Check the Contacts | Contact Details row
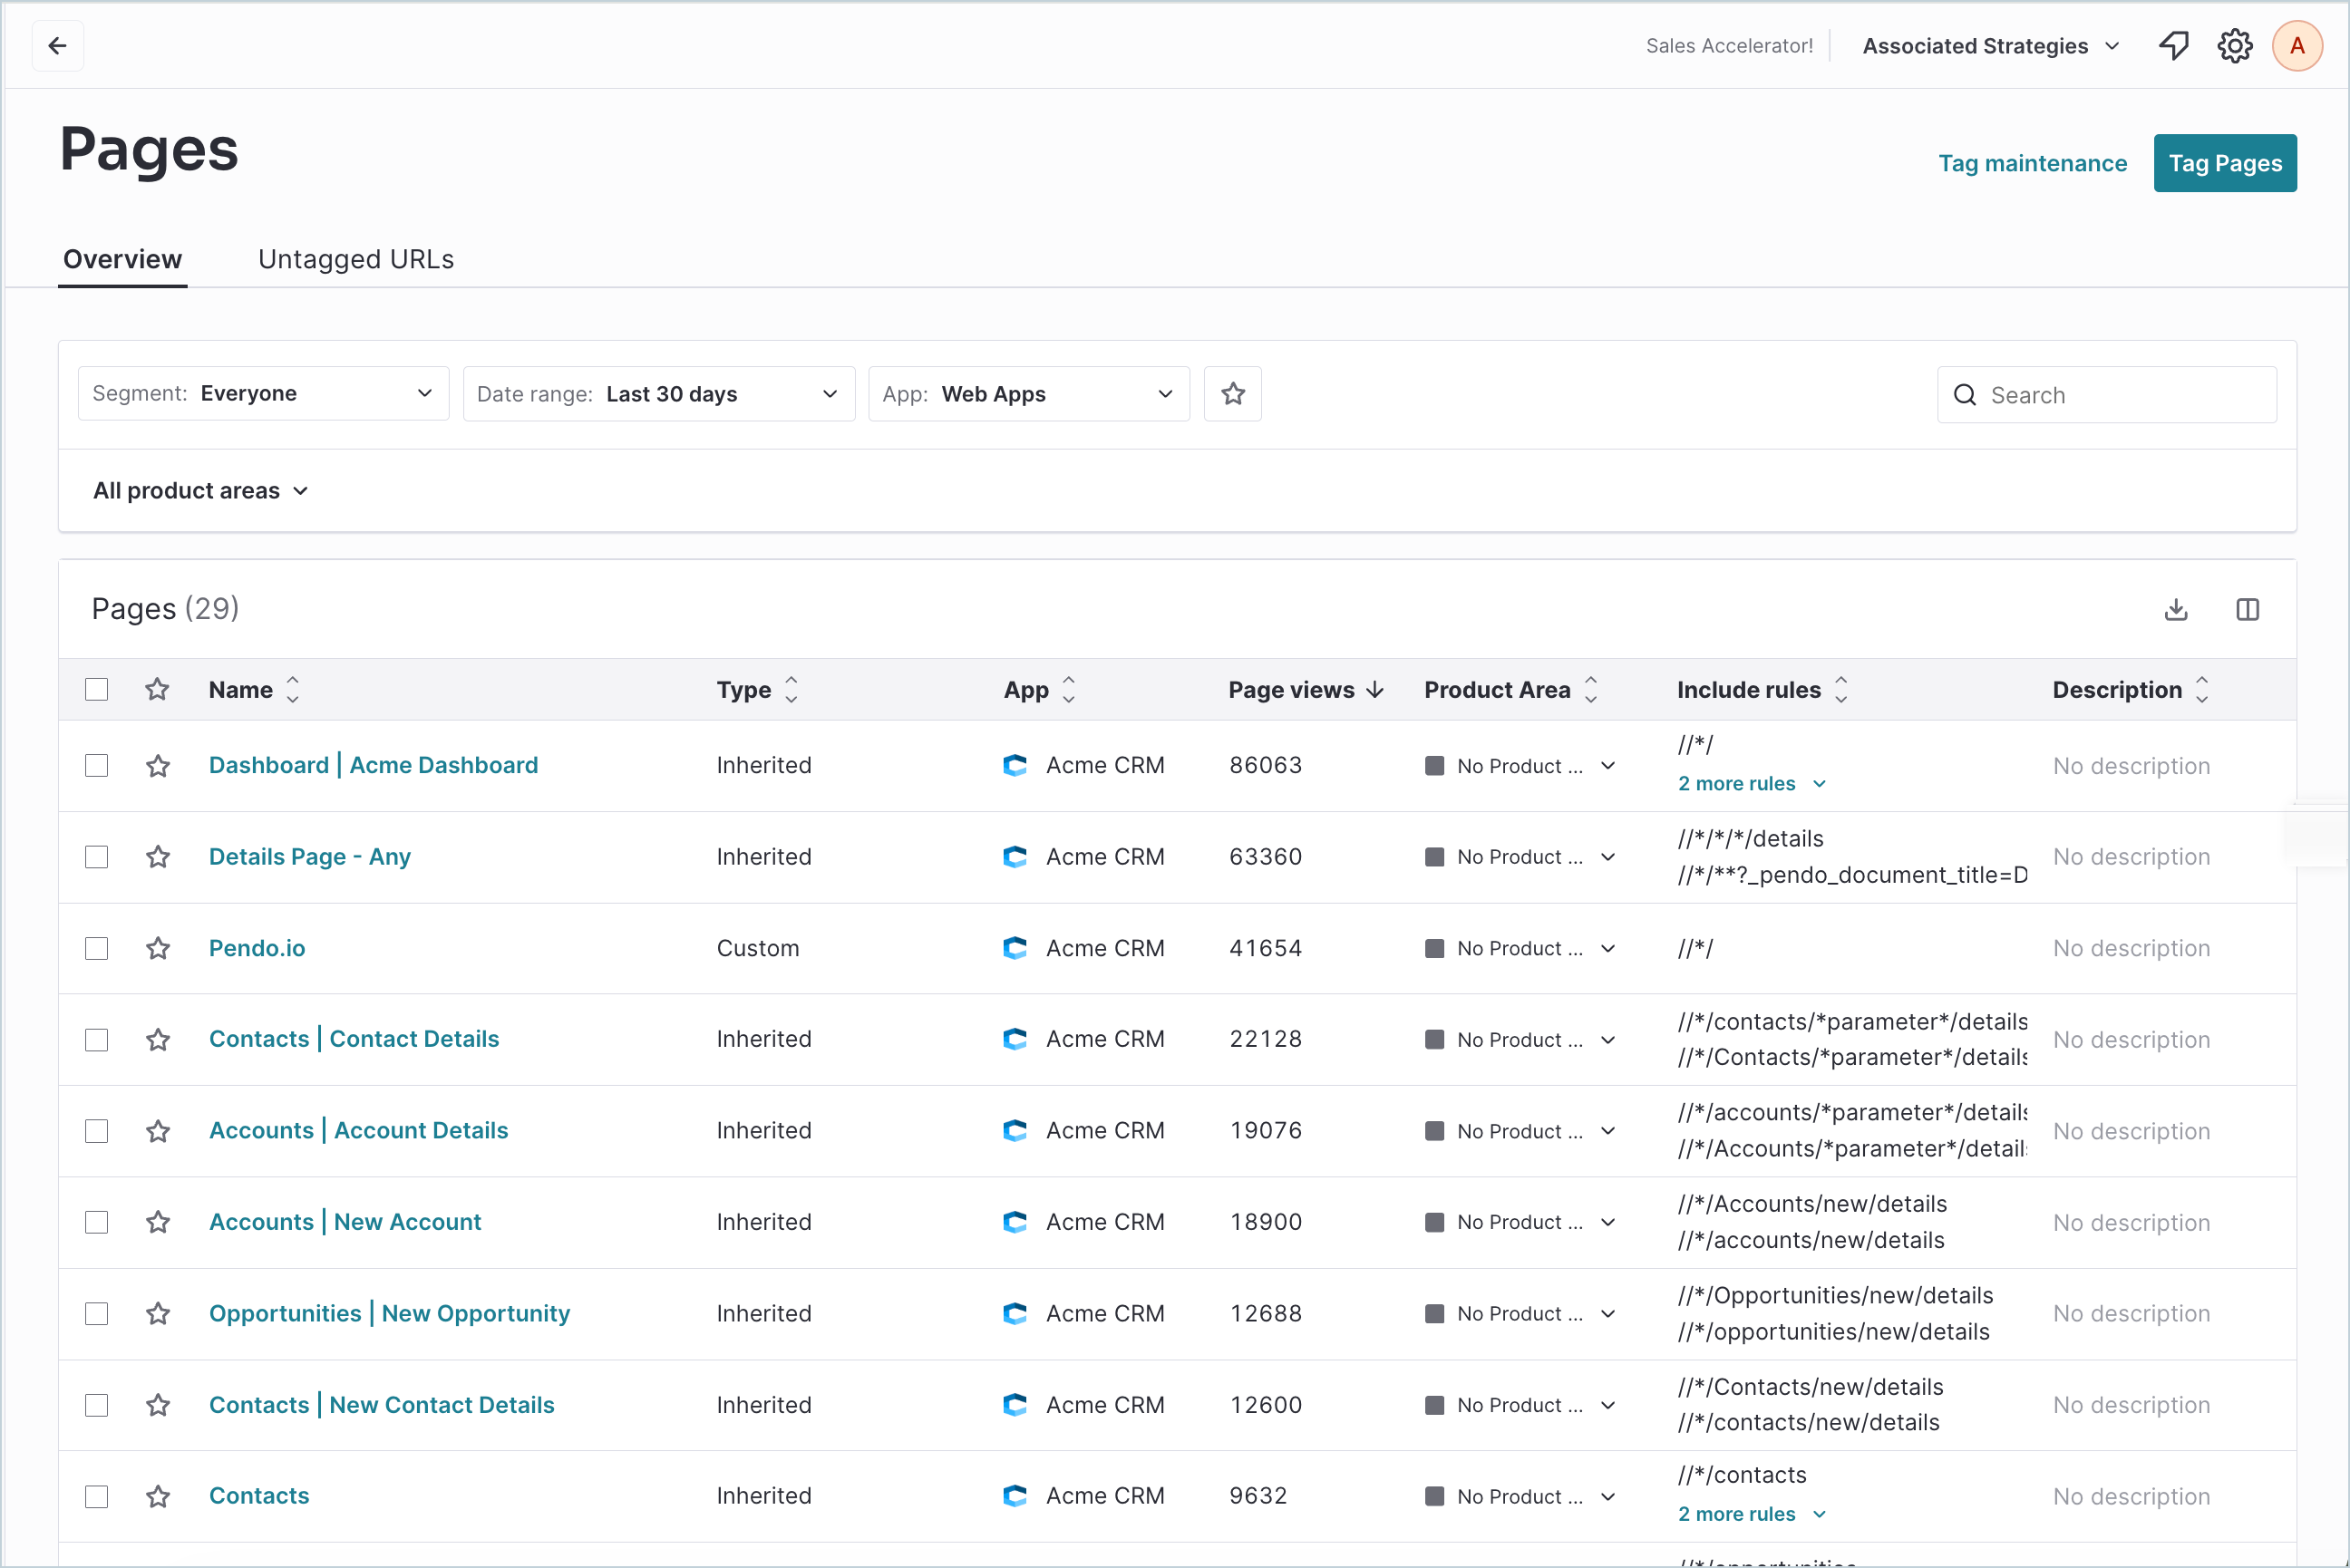 pyautogui.click(x=97, y=1040)
